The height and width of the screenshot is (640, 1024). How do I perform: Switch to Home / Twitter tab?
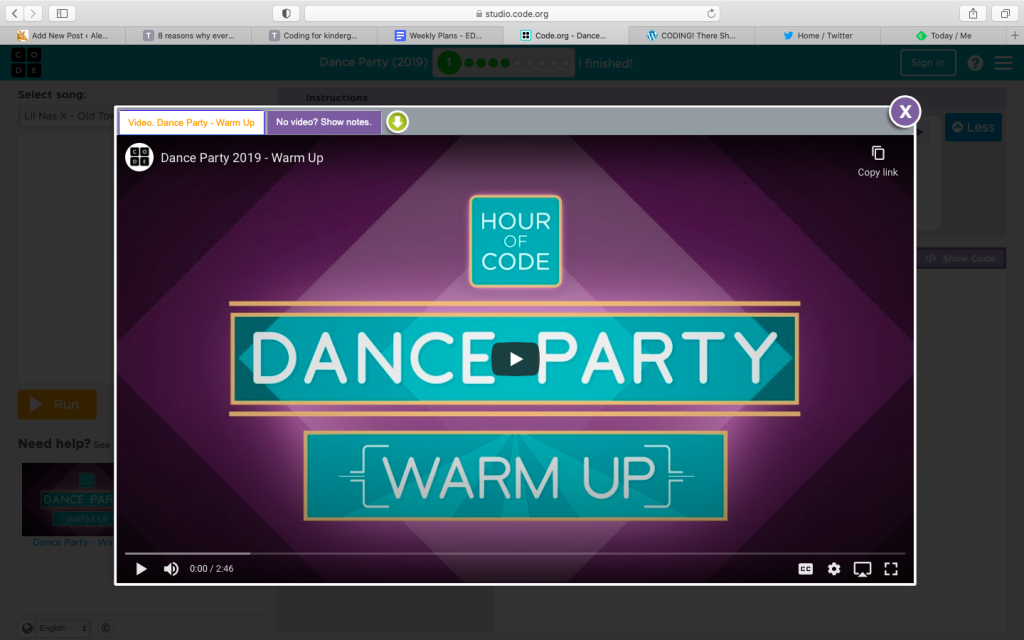tap(818, 35)
